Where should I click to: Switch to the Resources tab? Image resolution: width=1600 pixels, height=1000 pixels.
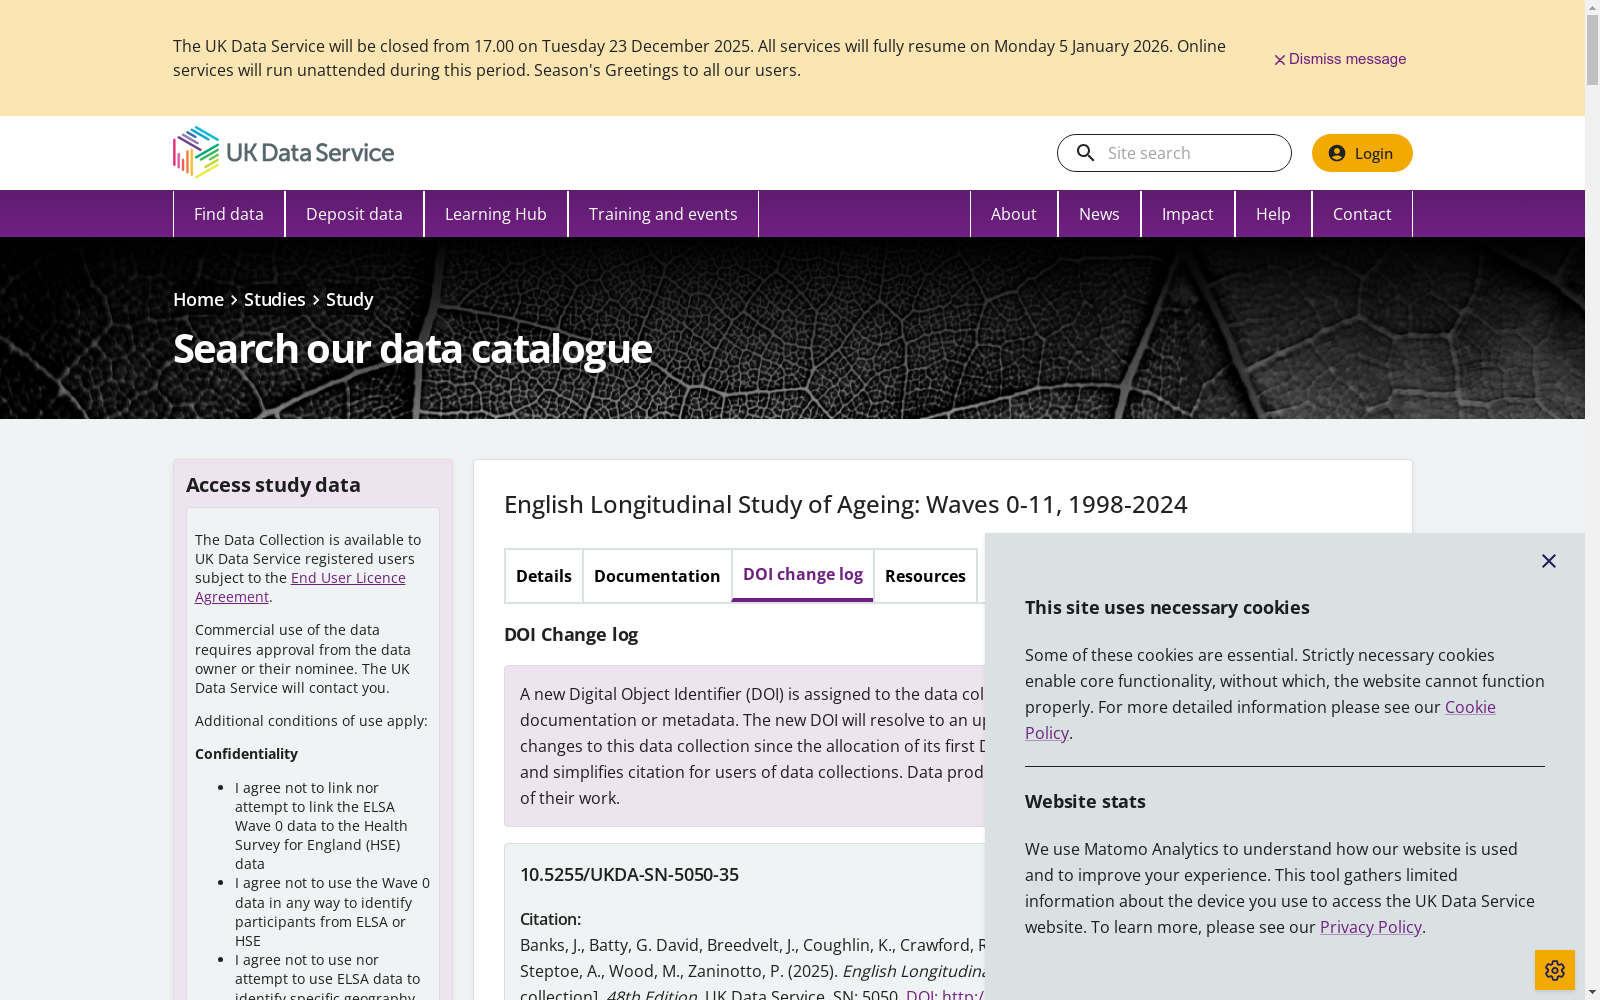[x=925, y=576]
